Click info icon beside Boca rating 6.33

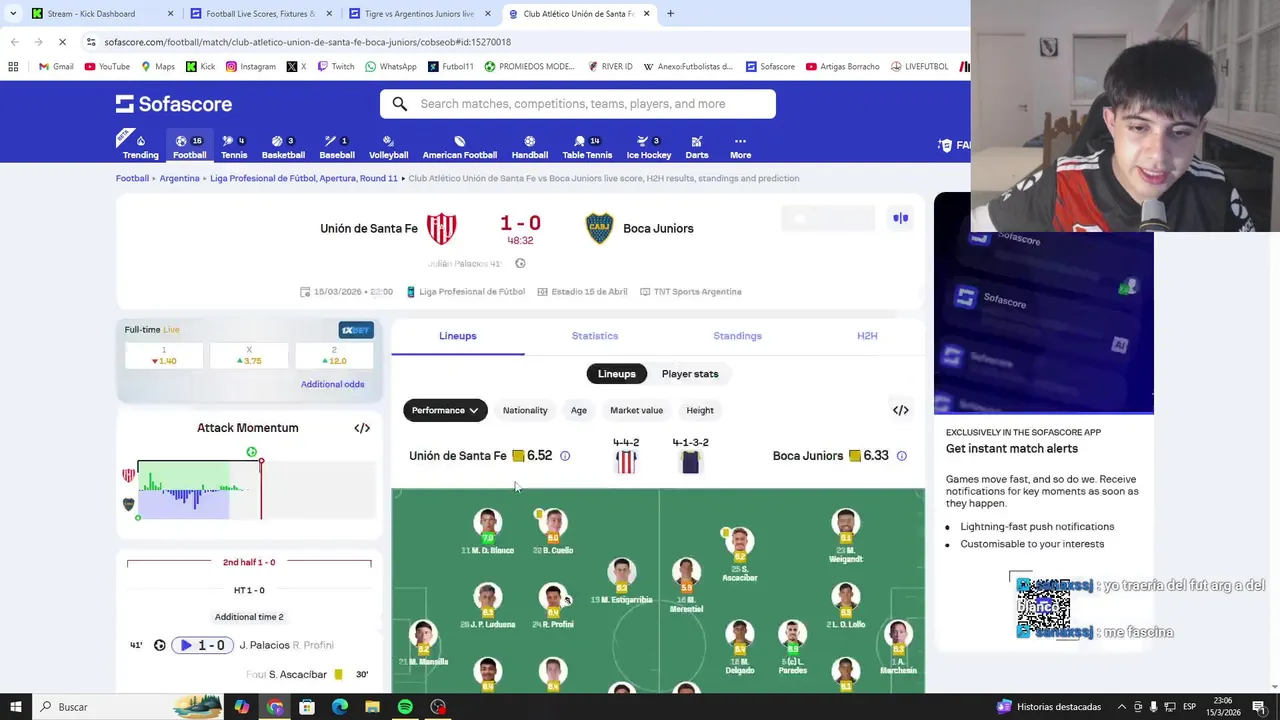[x=901, y=456]
